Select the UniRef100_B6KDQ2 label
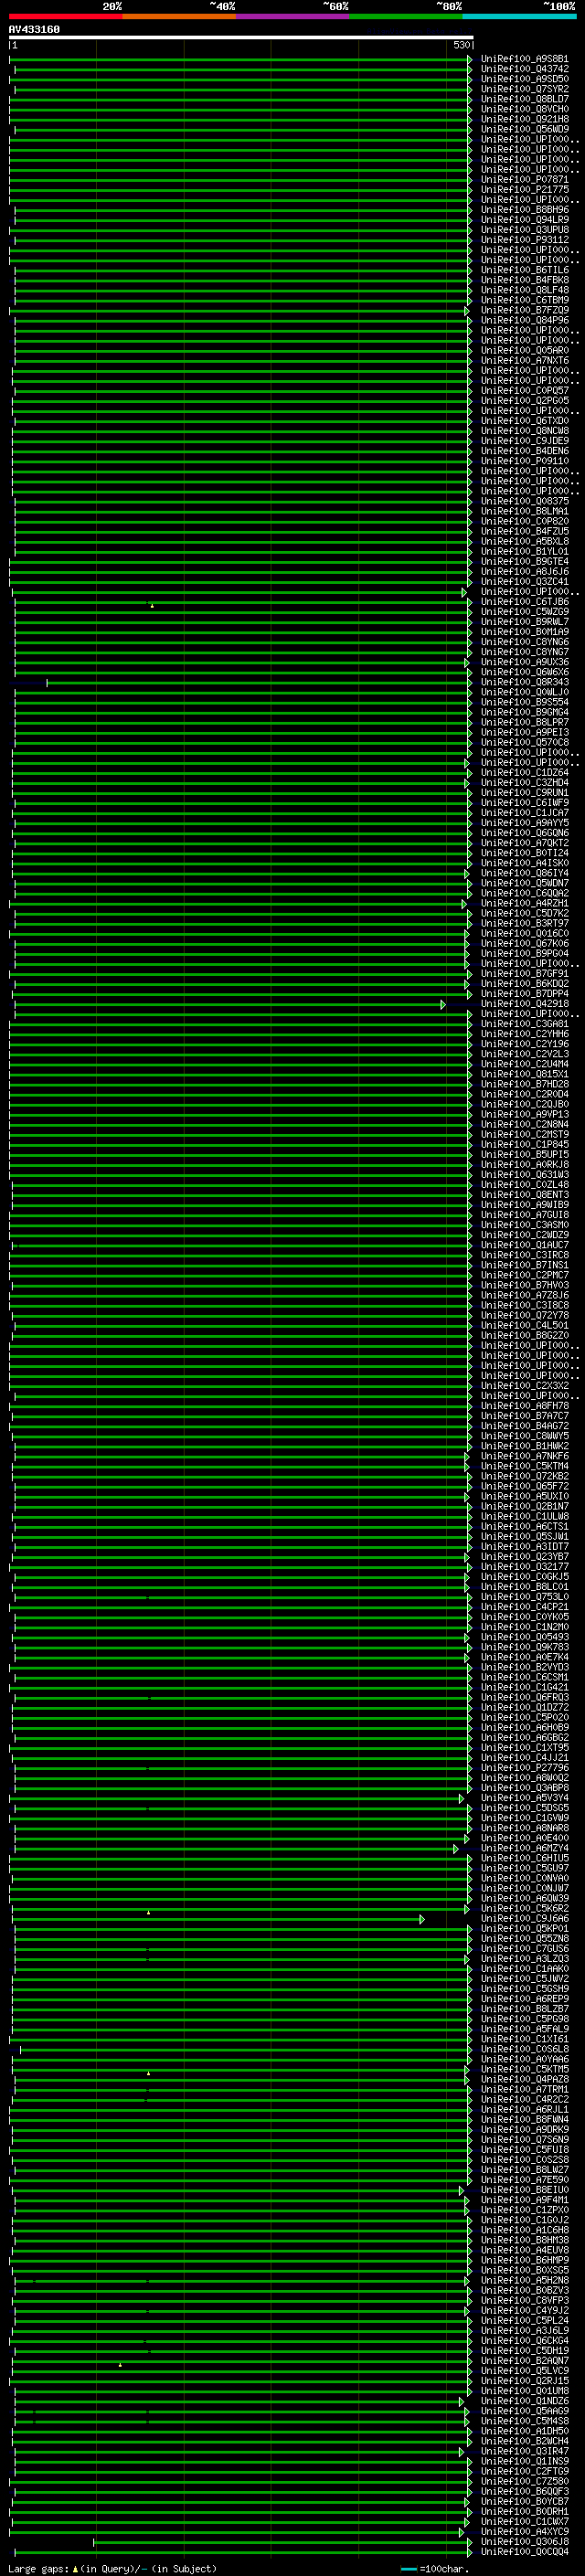Screen dimensions: 585x2576 (x=524, y=984)
